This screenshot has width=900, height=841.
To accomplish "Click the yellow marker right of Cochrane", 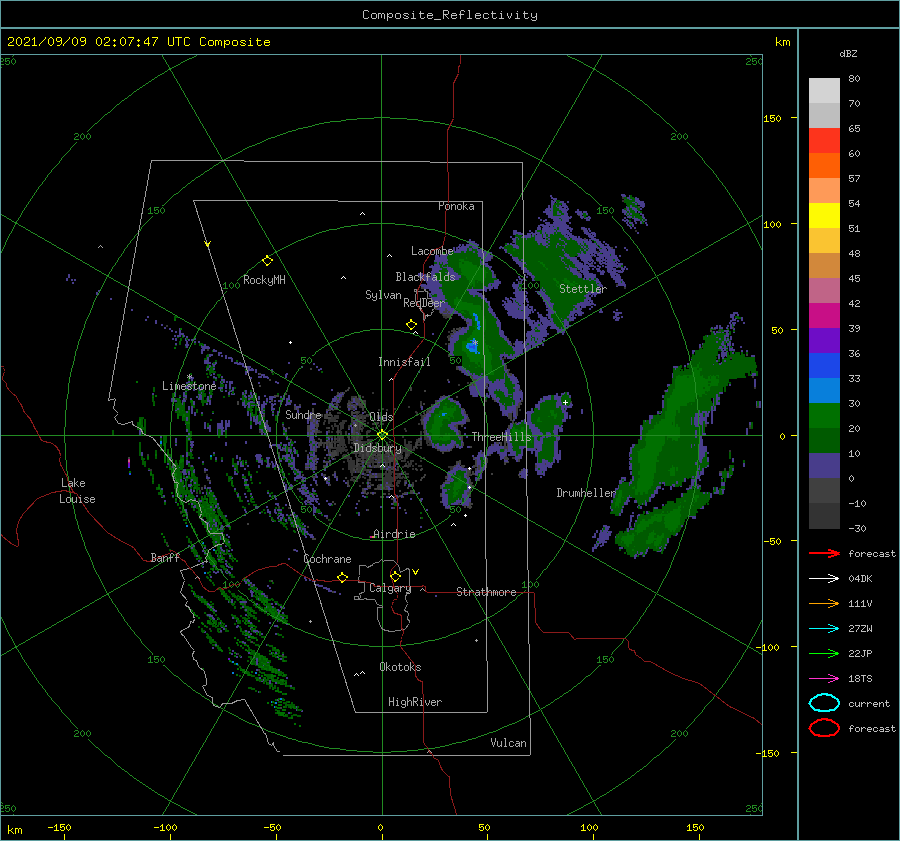I will pos(342,578).
